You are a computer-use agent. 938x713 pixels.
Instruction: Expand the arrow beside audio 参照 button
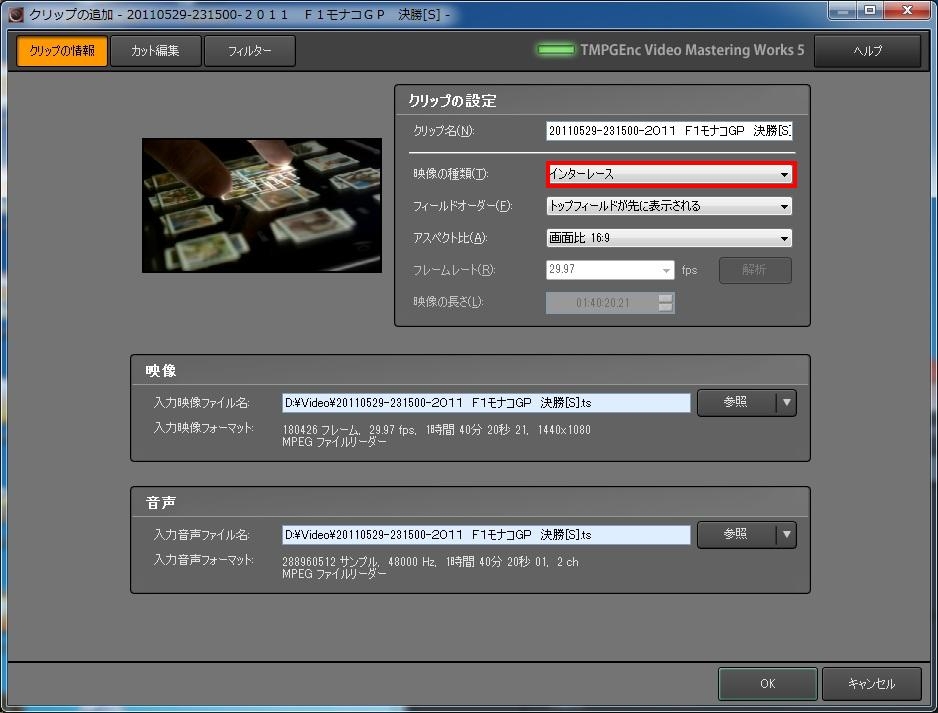[x=787, y=534]
